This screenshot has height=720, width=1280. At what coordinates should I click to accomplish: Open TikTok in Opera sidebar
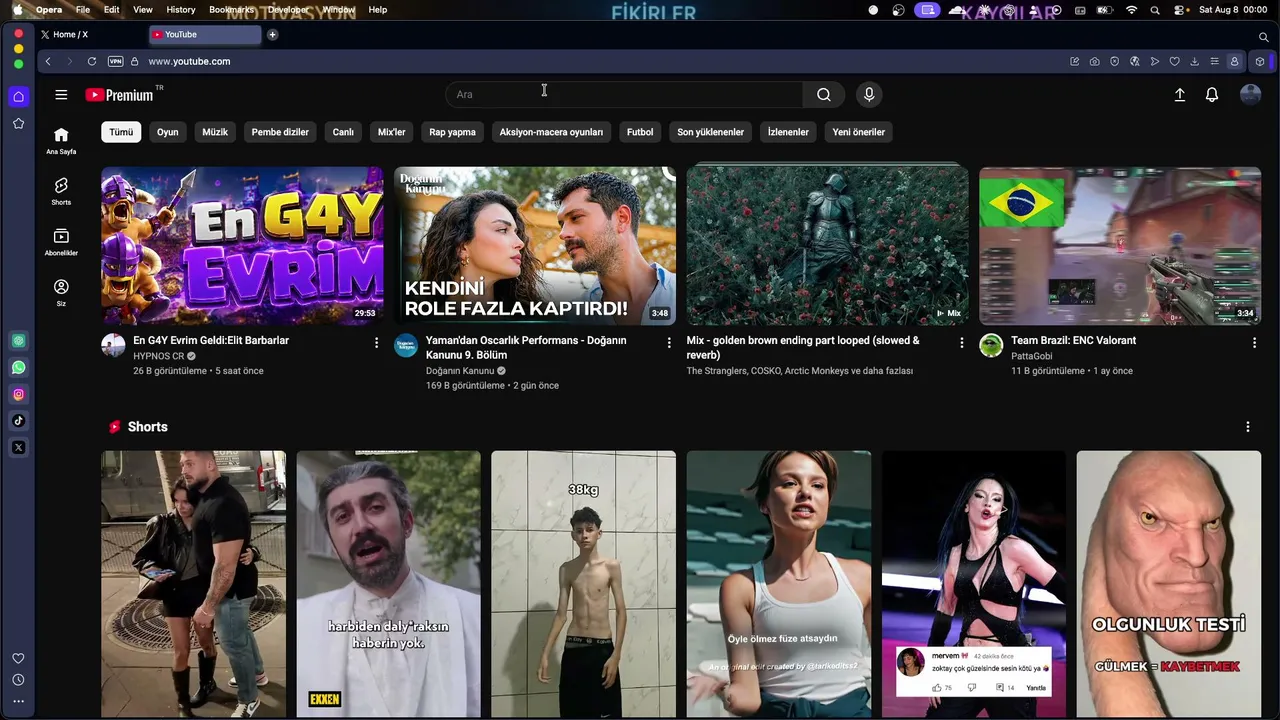[18, 421]
